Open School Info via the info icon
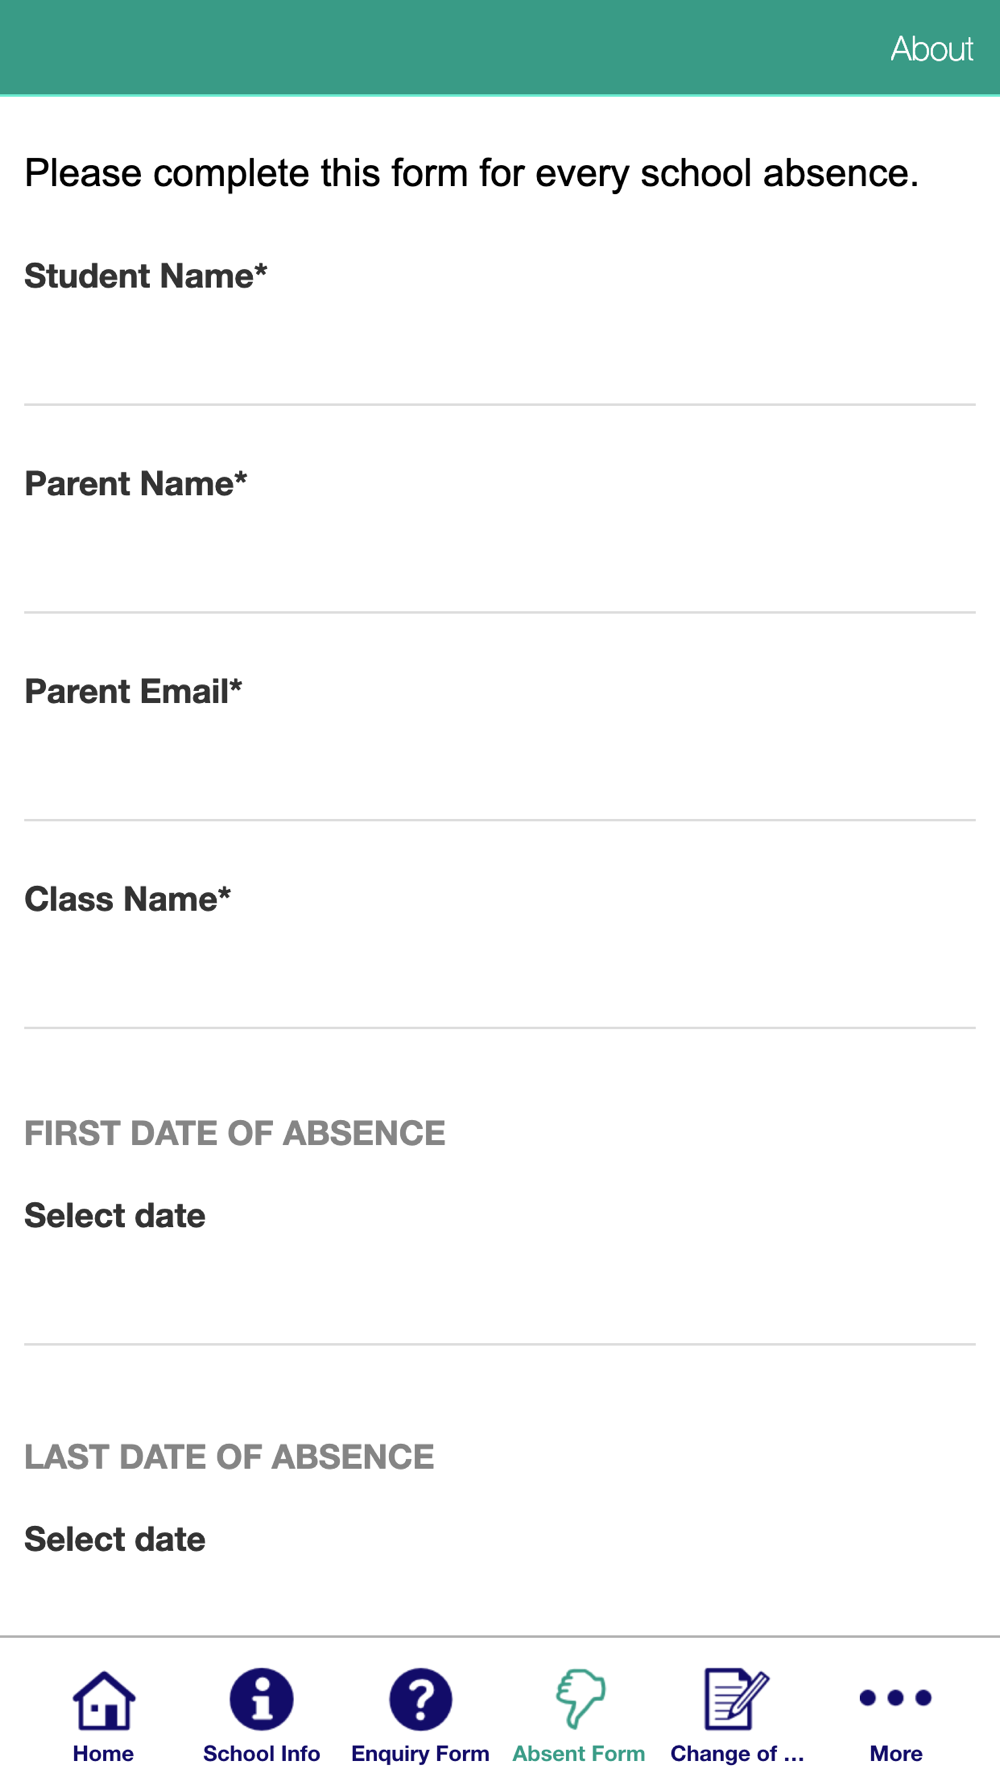 point(261,1699)
